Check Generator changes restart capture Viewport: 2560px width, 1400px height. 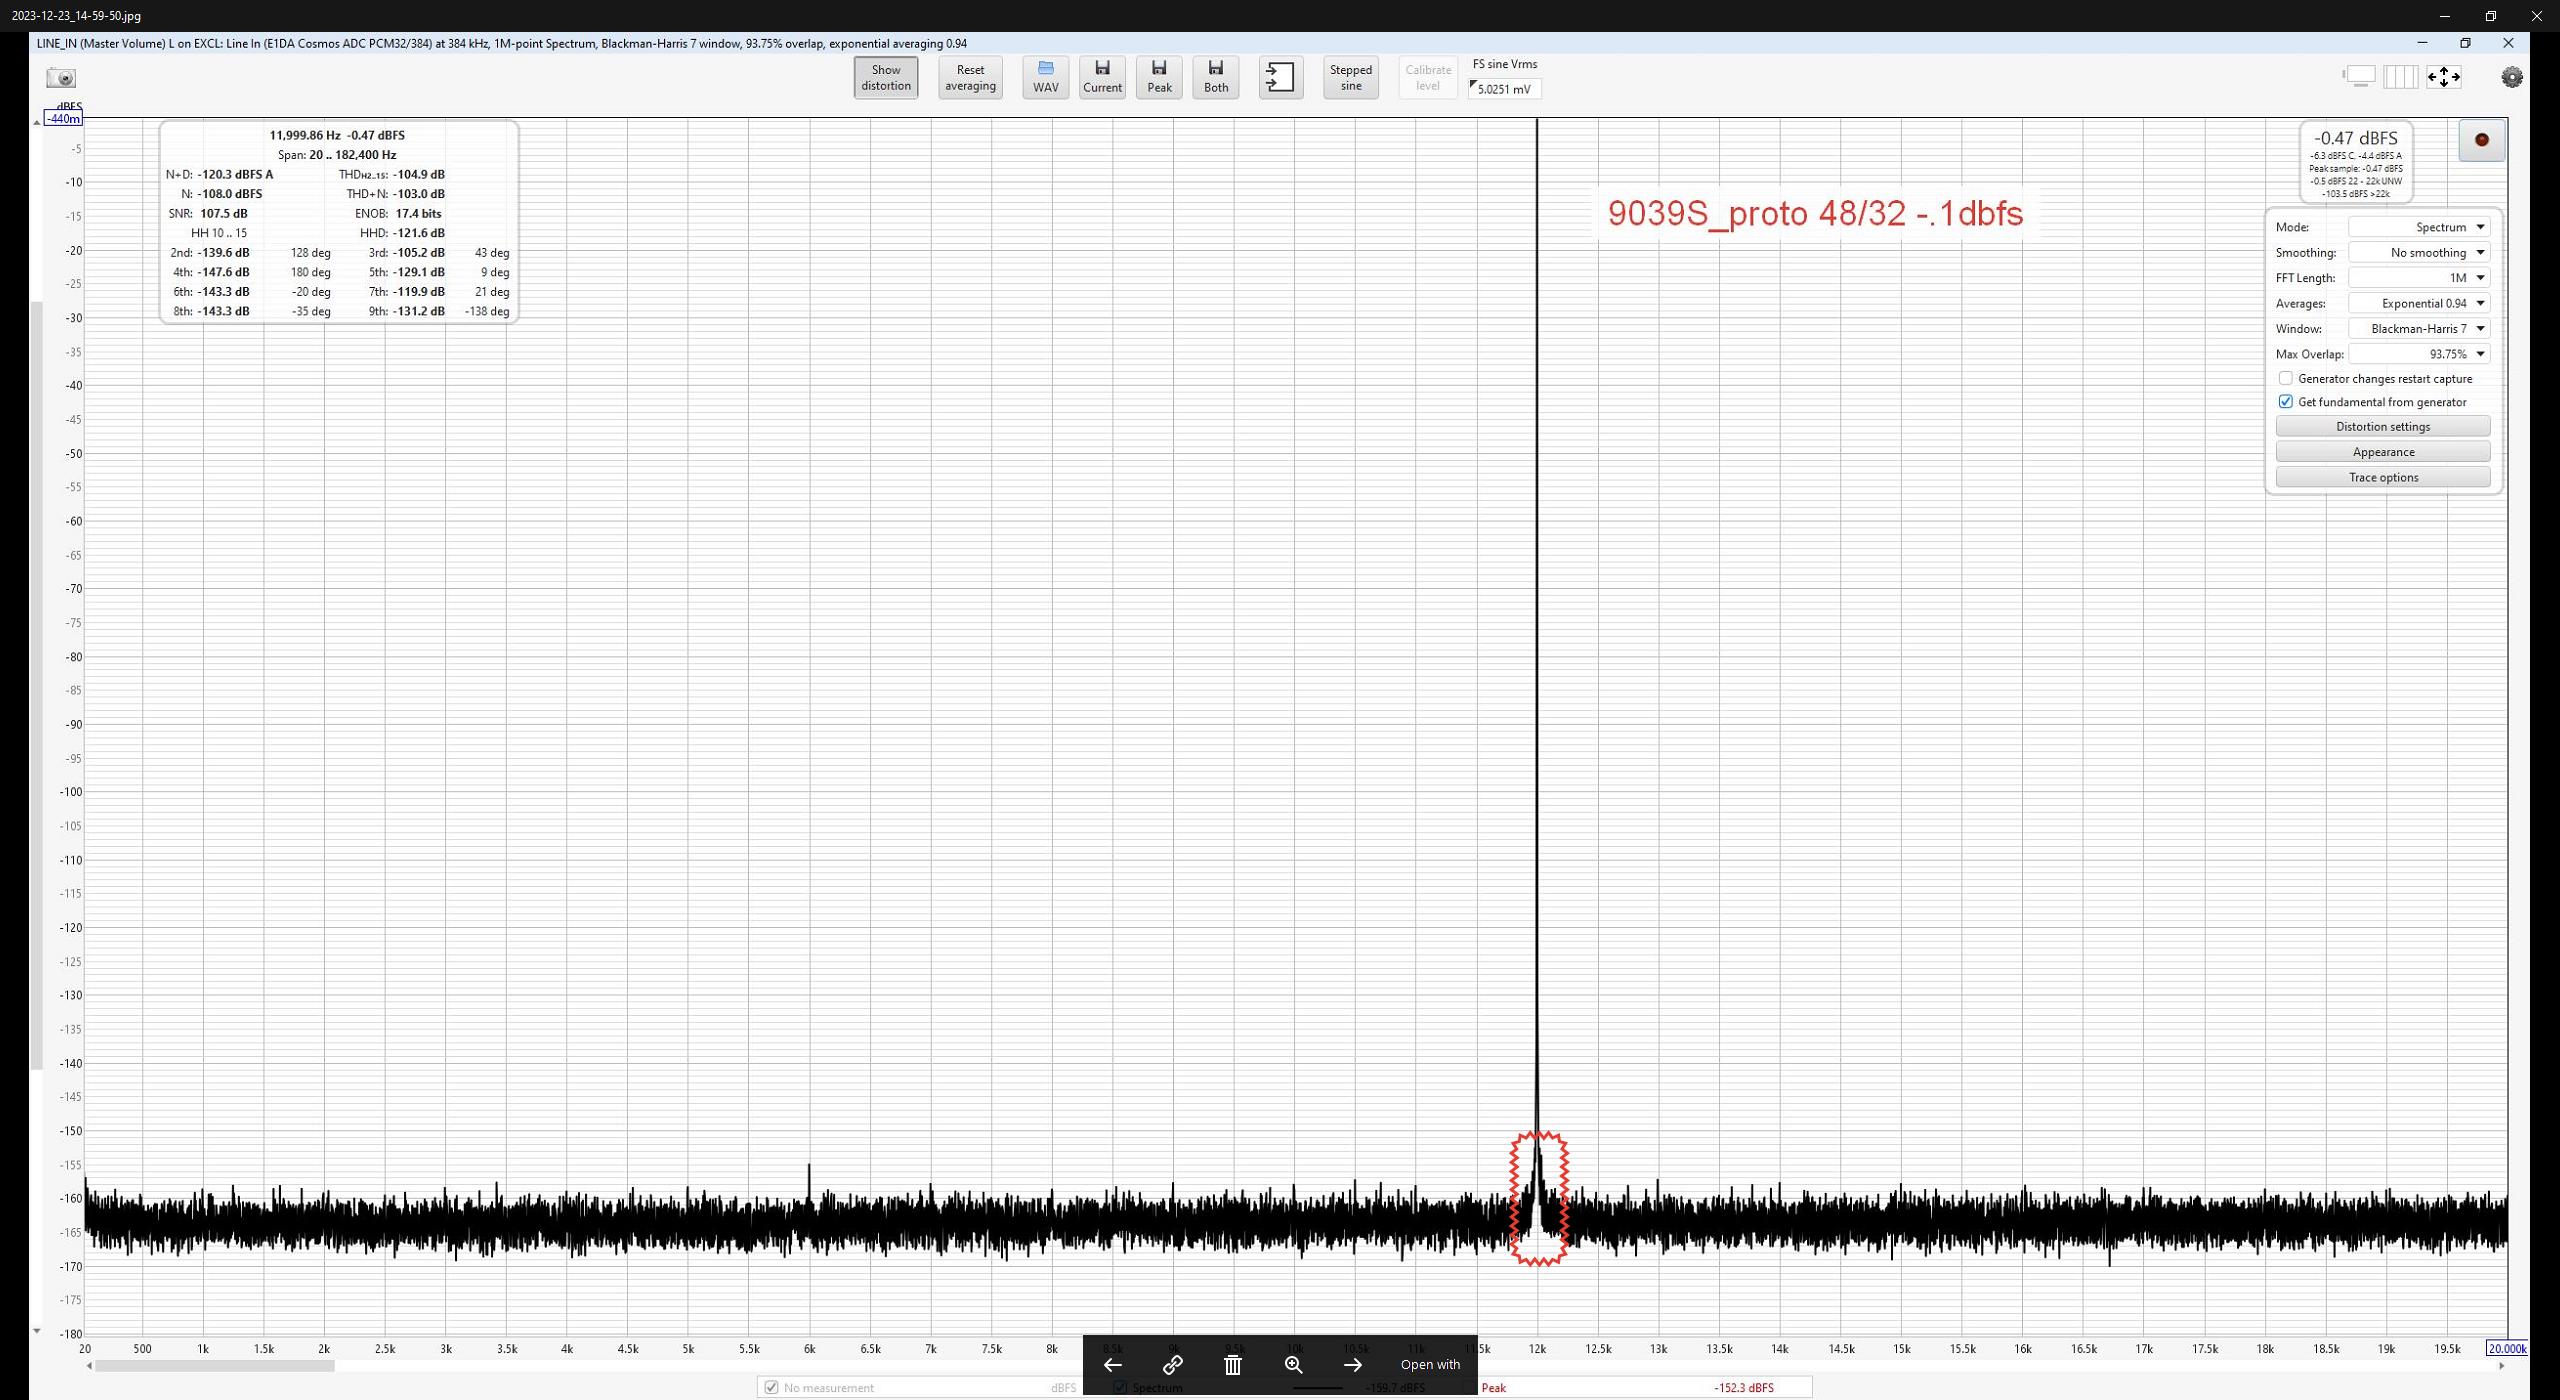[2285, 379]
